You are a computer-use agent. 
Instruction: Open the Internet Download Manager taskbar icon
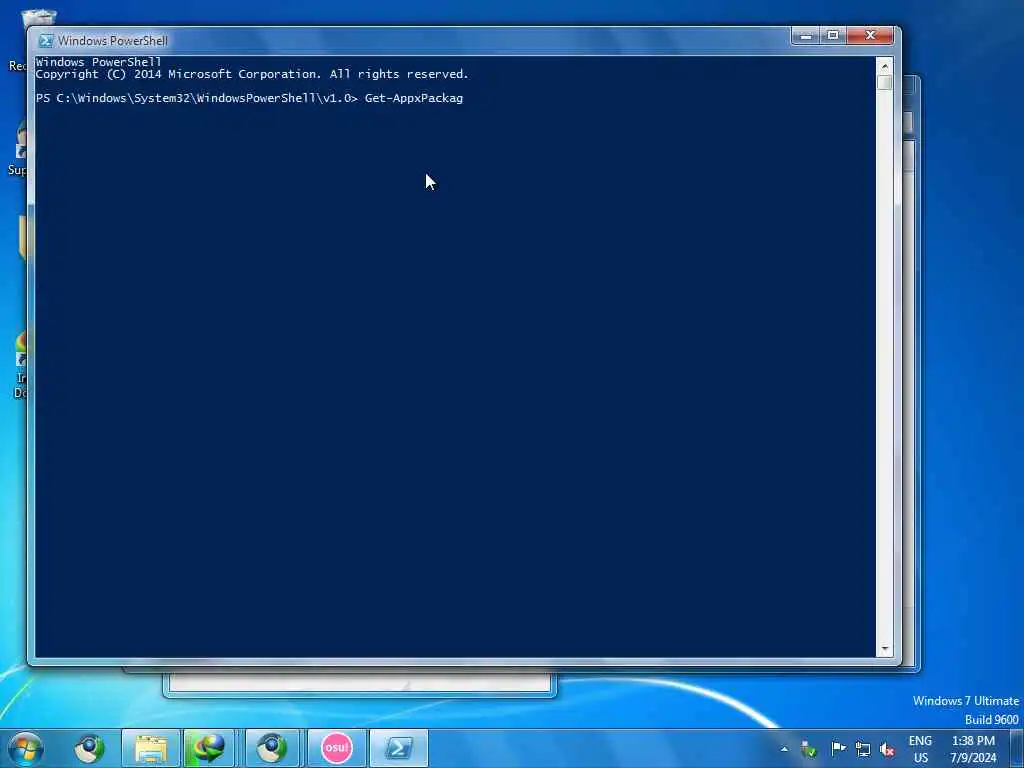(209, 748)
